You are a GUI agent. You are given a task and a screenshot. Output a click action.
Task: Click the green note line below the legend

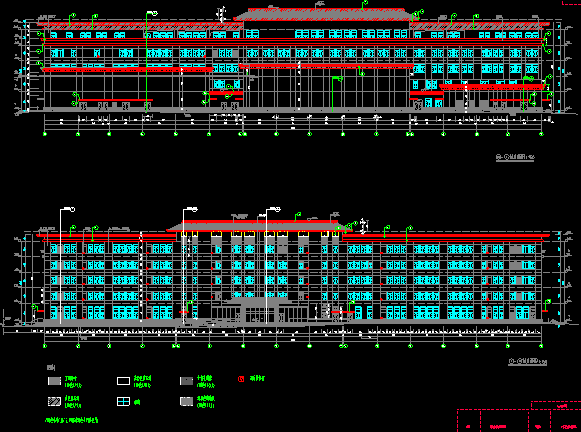(72, 420)
